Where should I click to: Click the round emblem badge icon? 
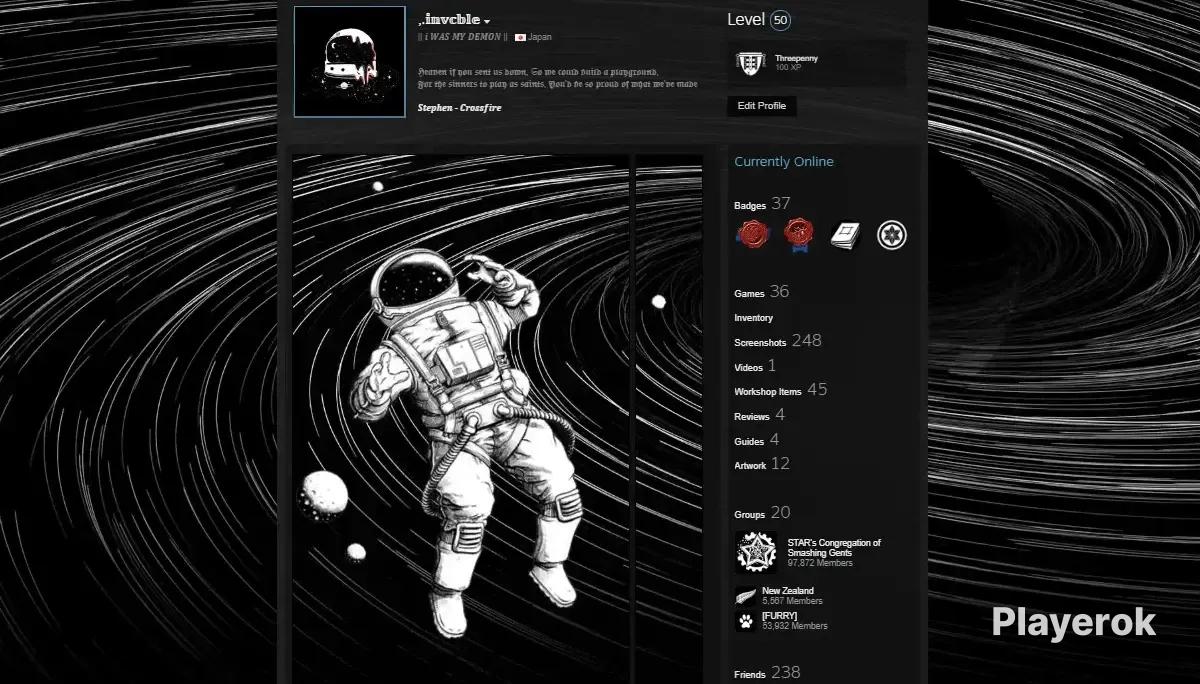[891, 235]
